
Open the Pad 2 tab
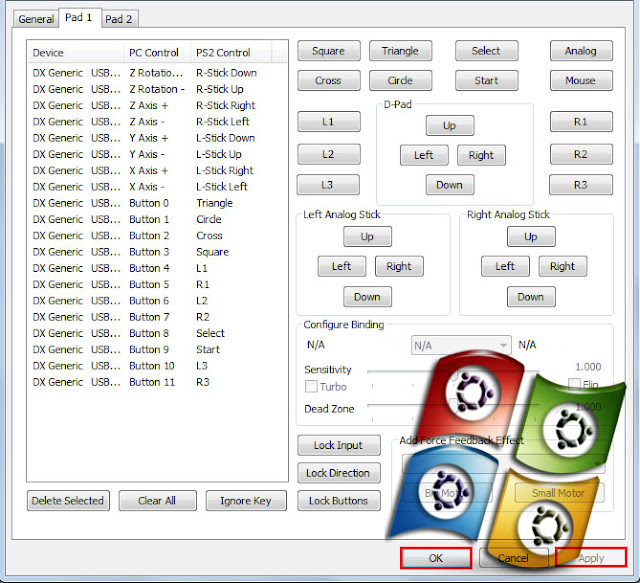(x=119, y=19)
